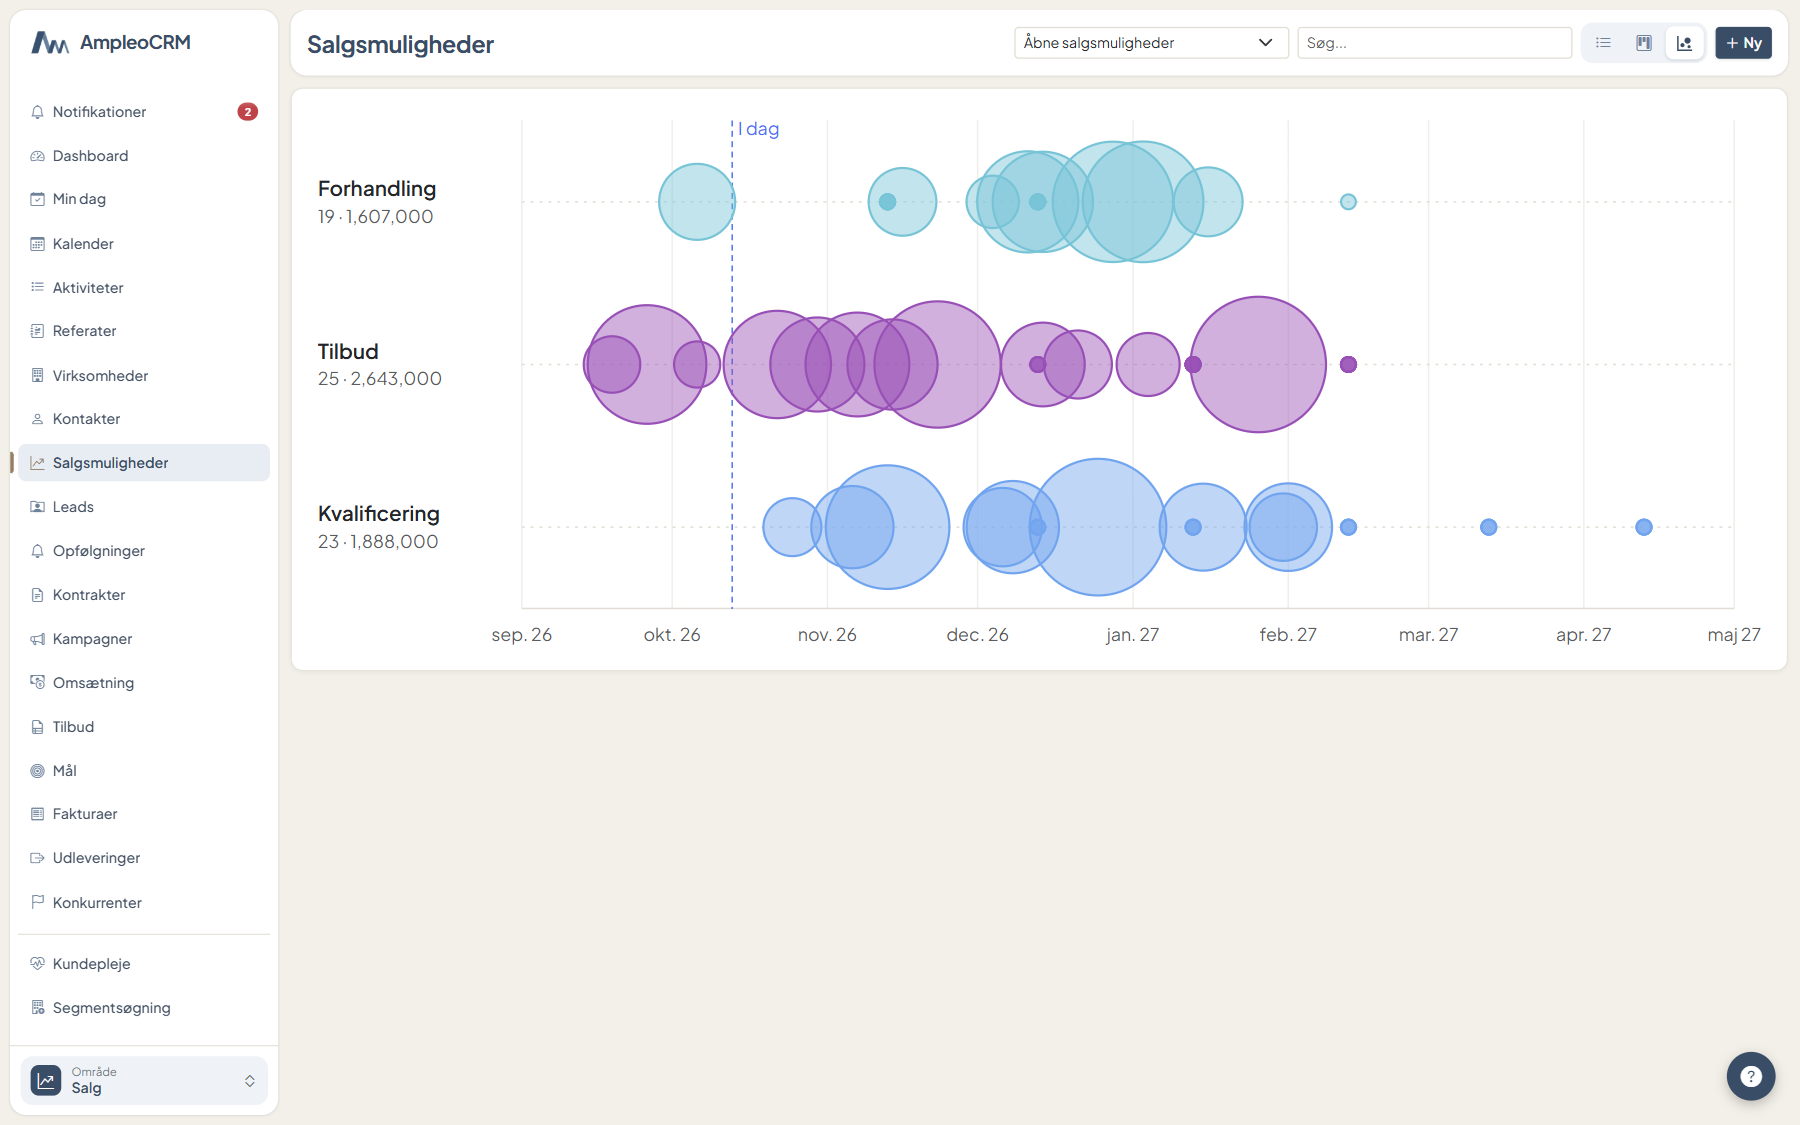This screenshot has height=1125, width=1800.
Task: Open the Kalender icon in sidebar
Action: [x=38, y=244]
